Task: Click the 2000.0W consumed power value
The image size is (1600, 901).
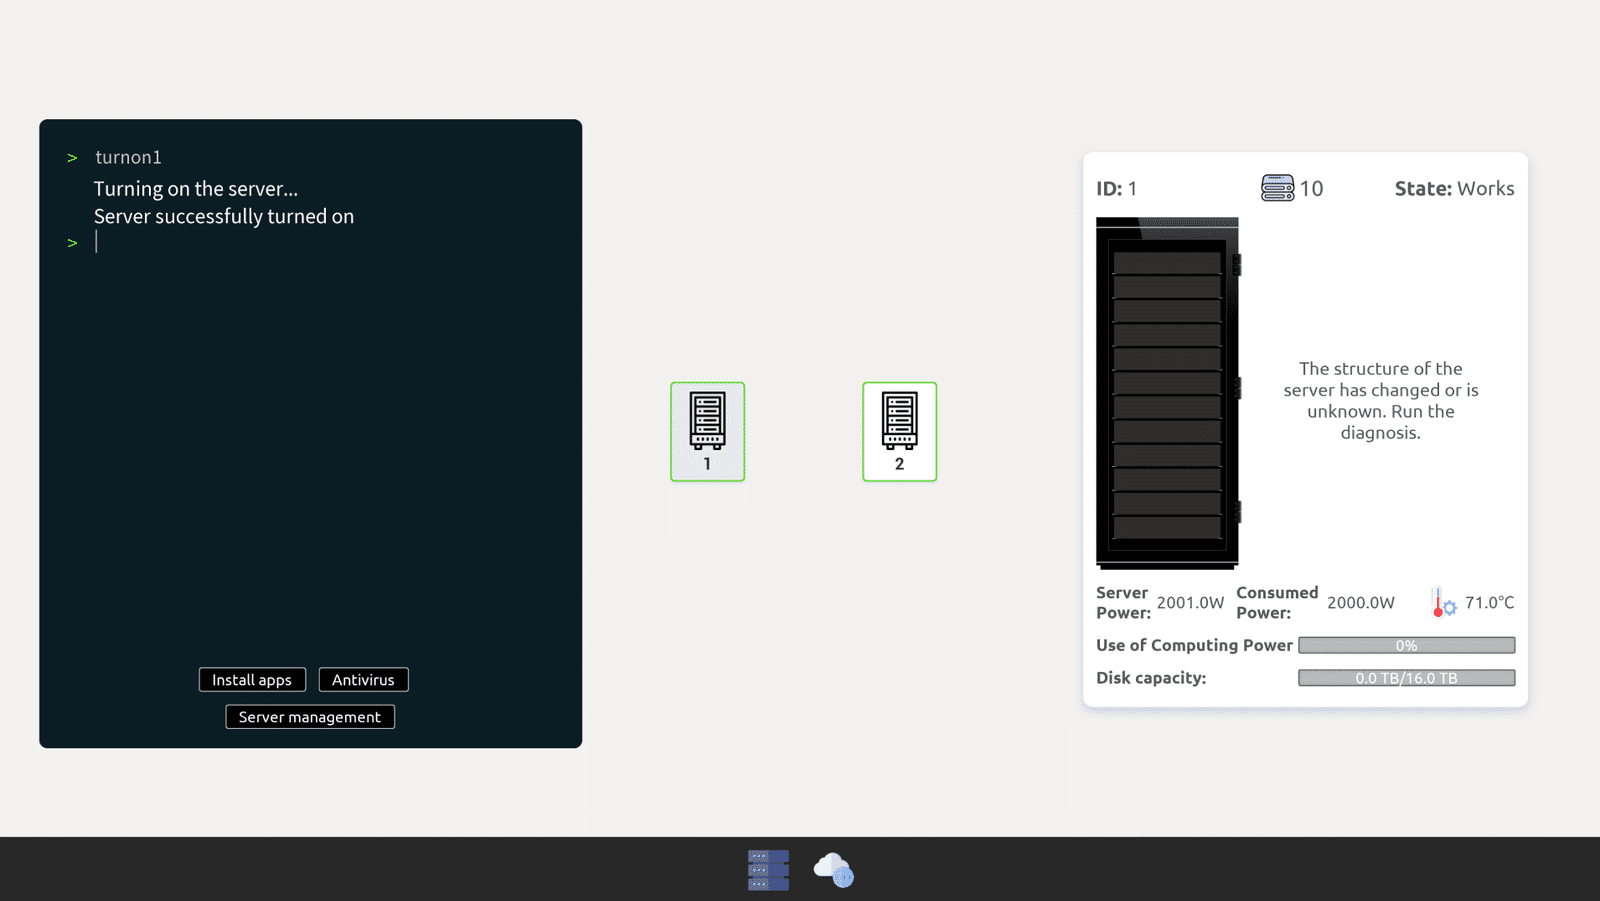Action: (x=1360, y=602)
